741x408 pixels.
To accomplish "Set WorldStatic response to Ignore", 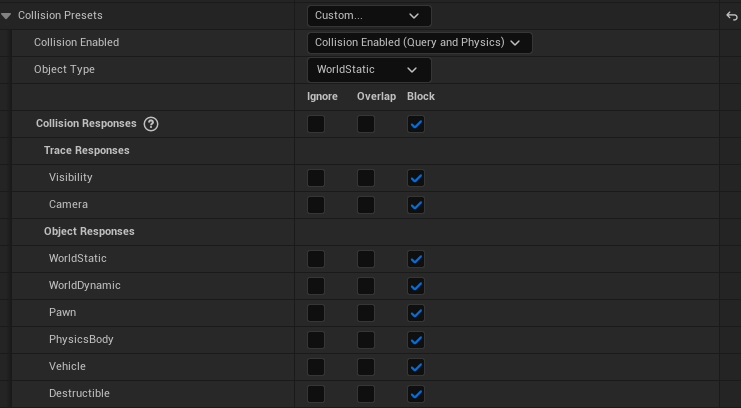I will [316, 259].
